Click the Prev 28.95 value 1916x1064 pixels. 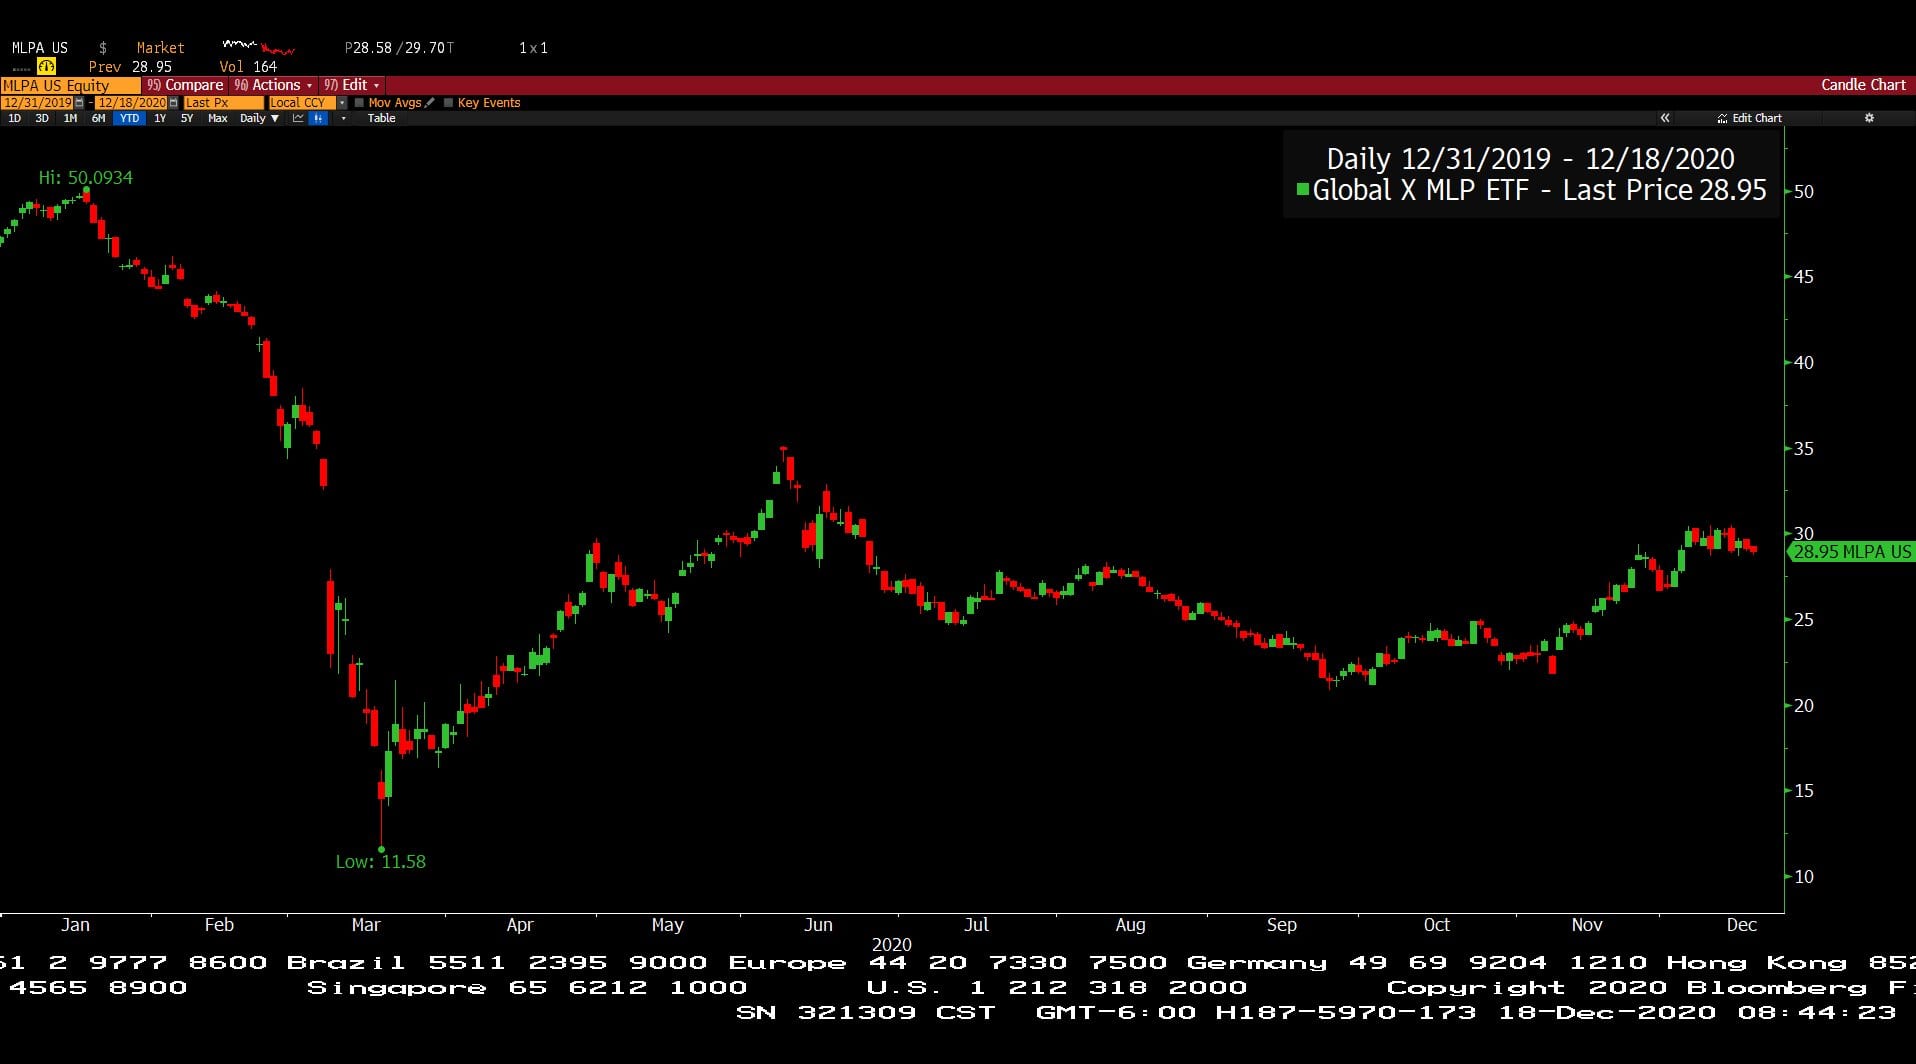coord(130,67)
